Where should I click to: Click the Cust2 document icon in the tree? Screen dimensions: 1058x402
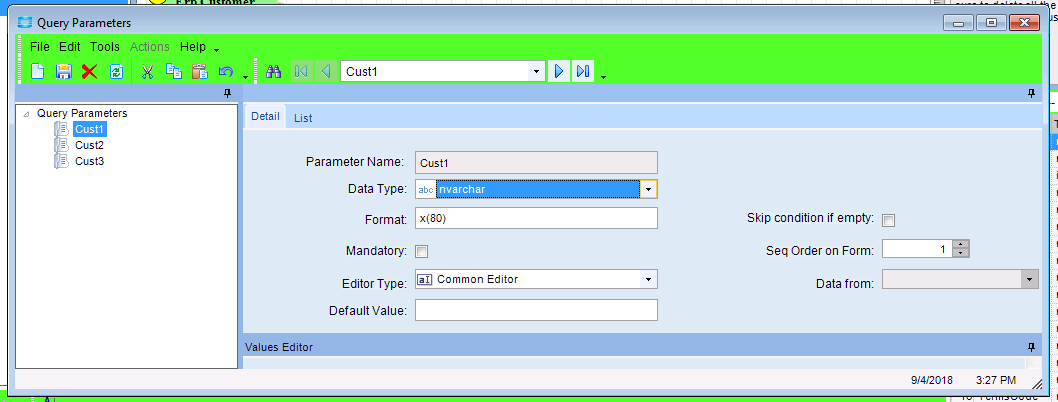coord(61,144)
